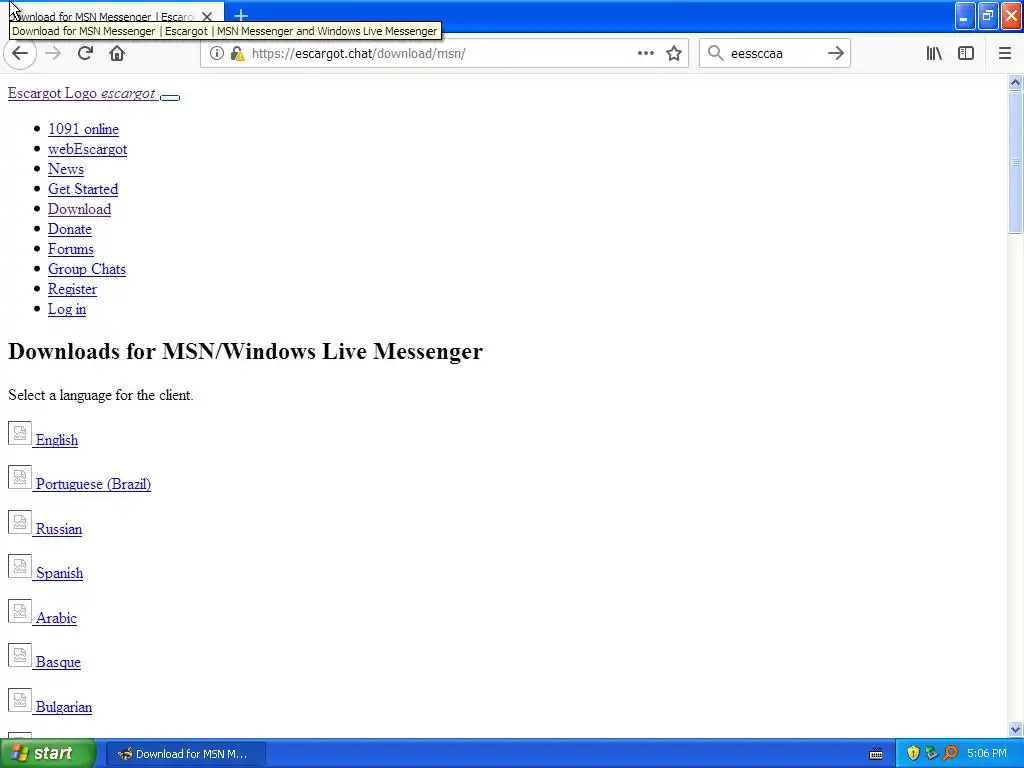Viewport: 1024px width, 768px height.
Task: Click the 5:06 PM taskbar clock
Action: coord(987,754)
